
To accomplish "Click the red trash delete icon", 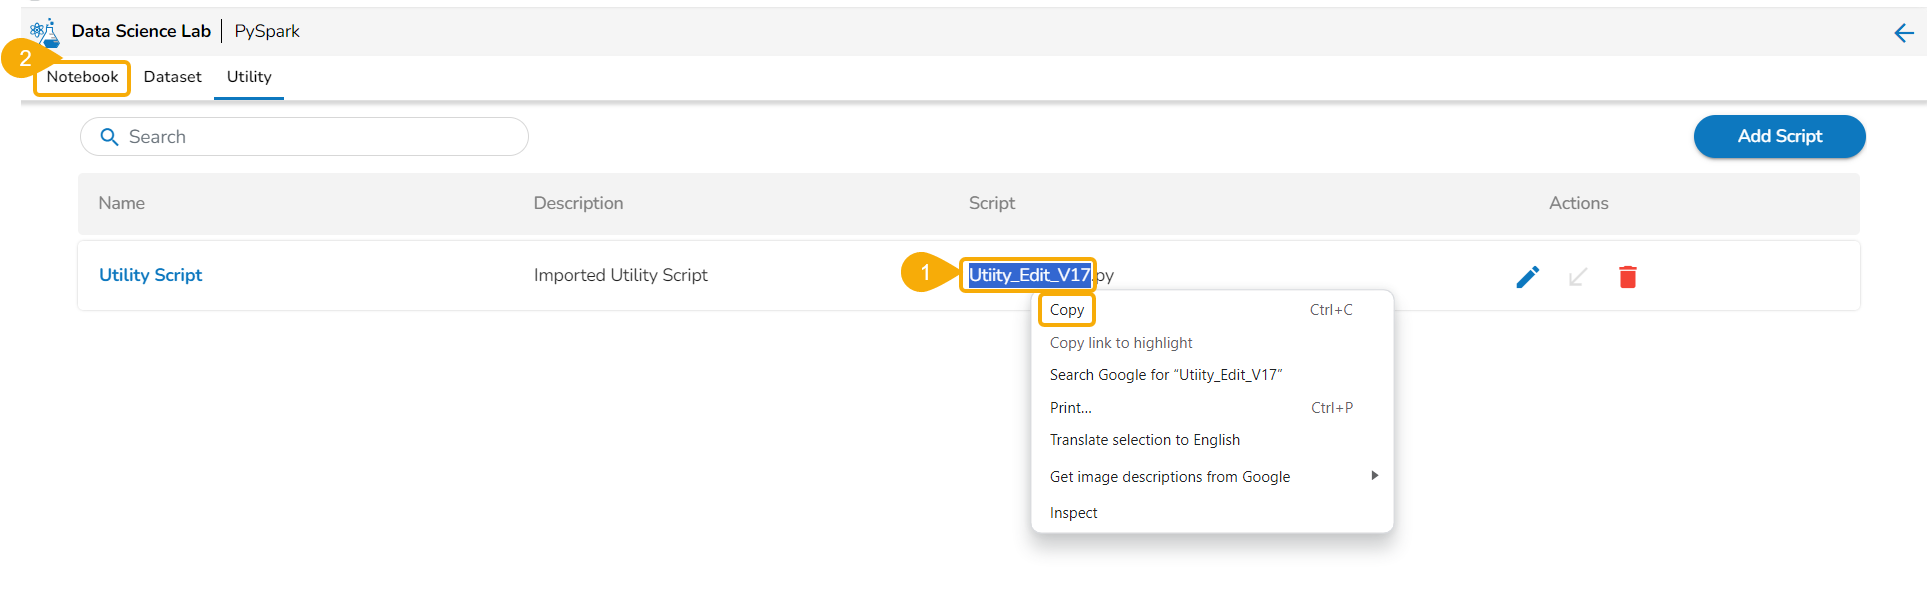I will (1627, 277).
